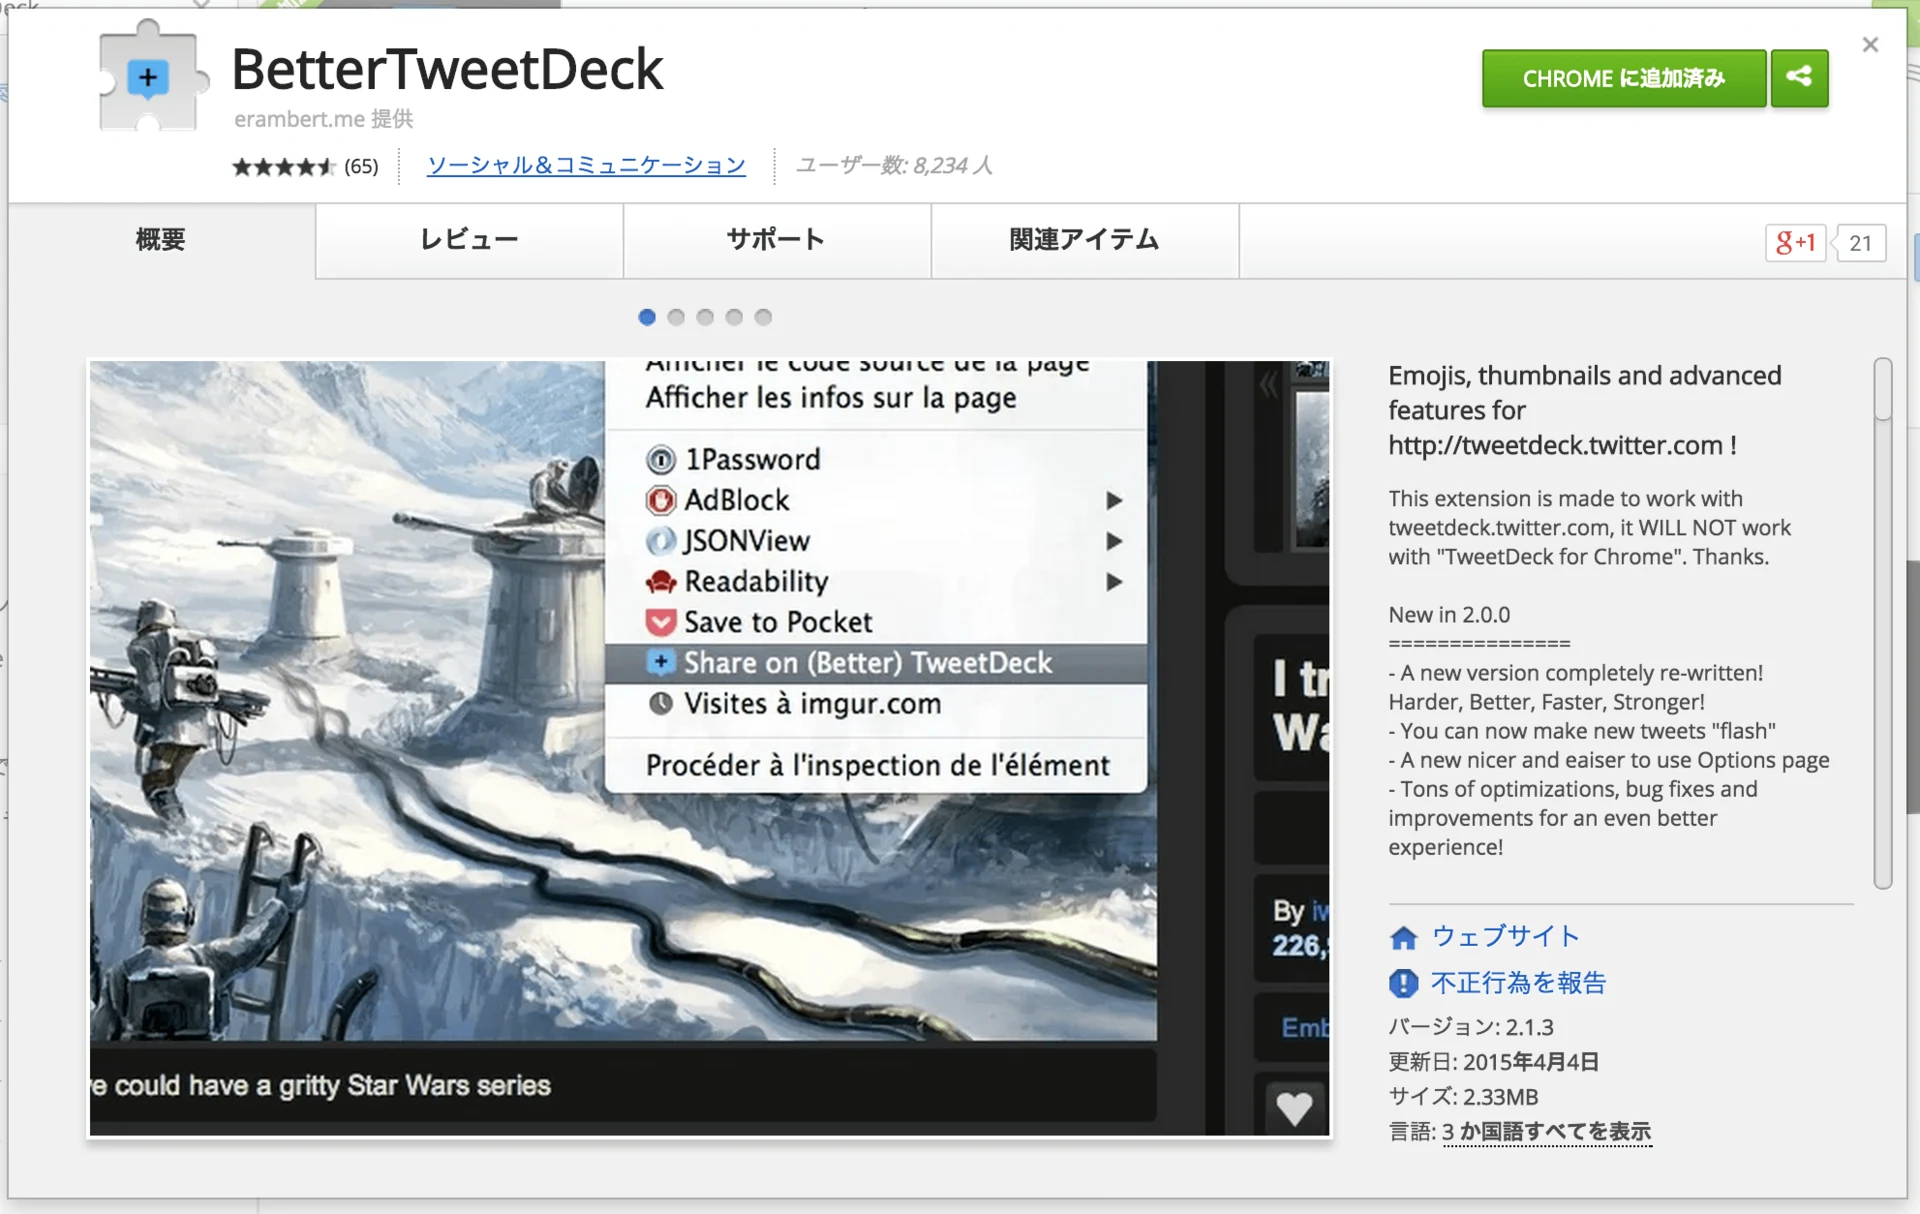Image resolution: width=1920 pixels, height=1214 pixels.
Task: Select Afficher les infos sur la page
Action: pos(831,398)
